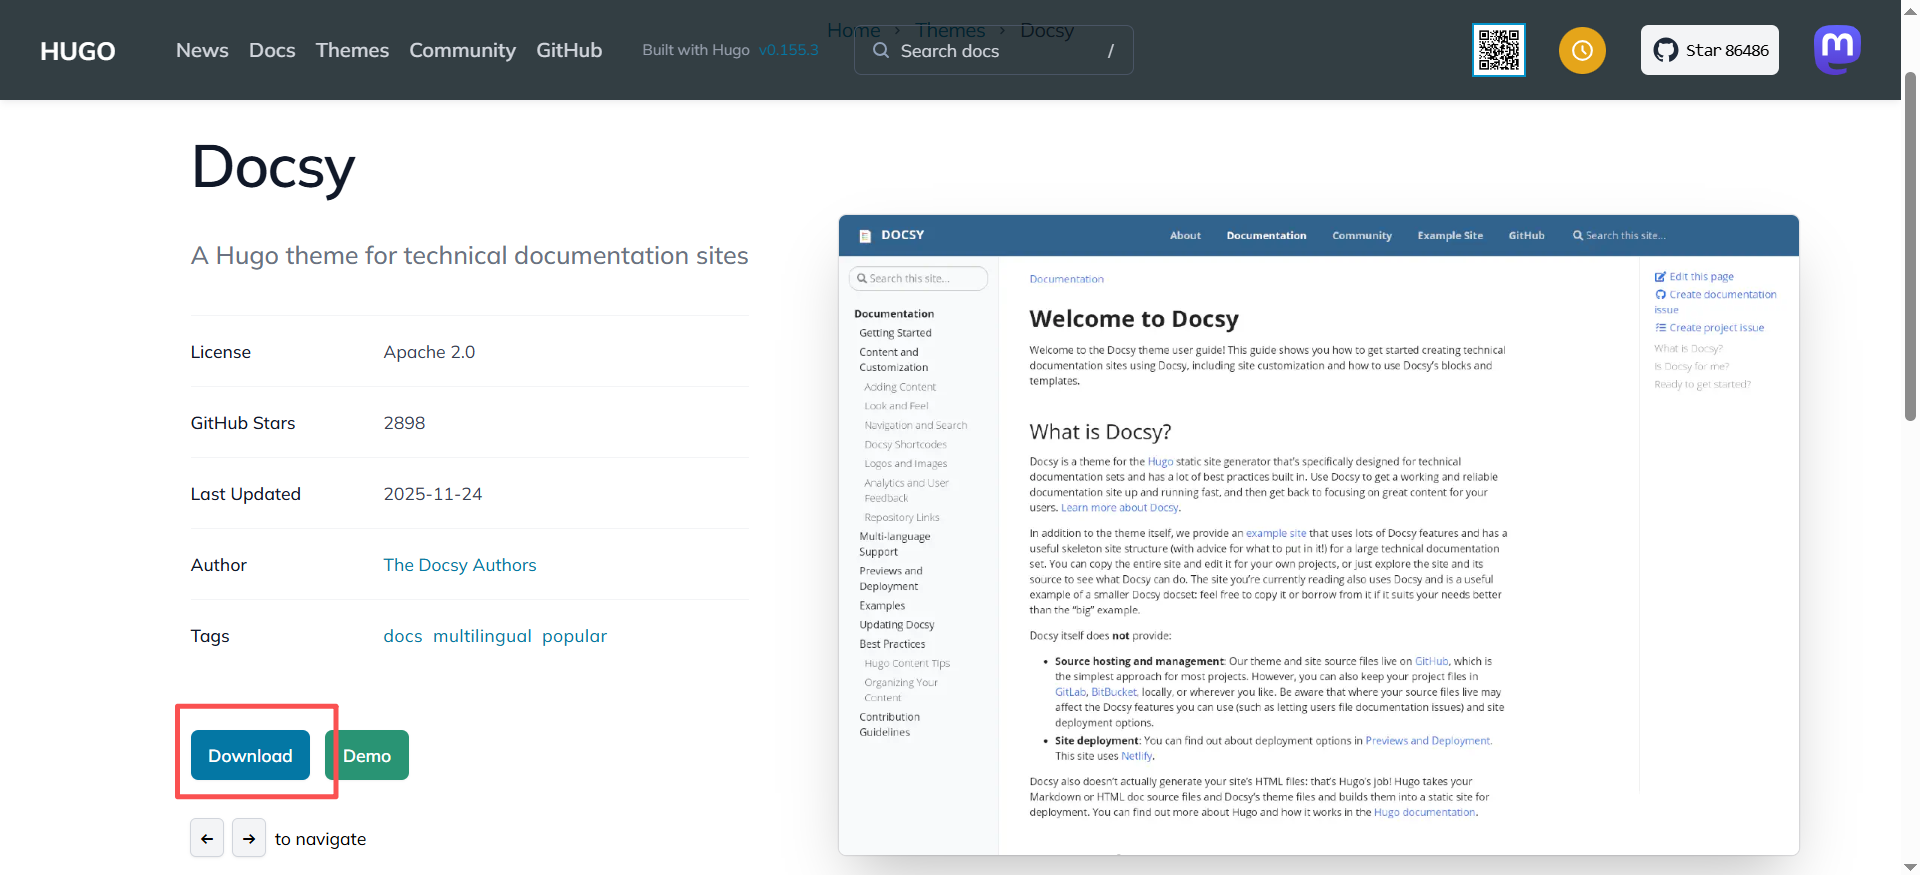This screenshot has width=1920, height=875.
Task: Open The Docsy Authors link
Action: [x=460, y=565]
